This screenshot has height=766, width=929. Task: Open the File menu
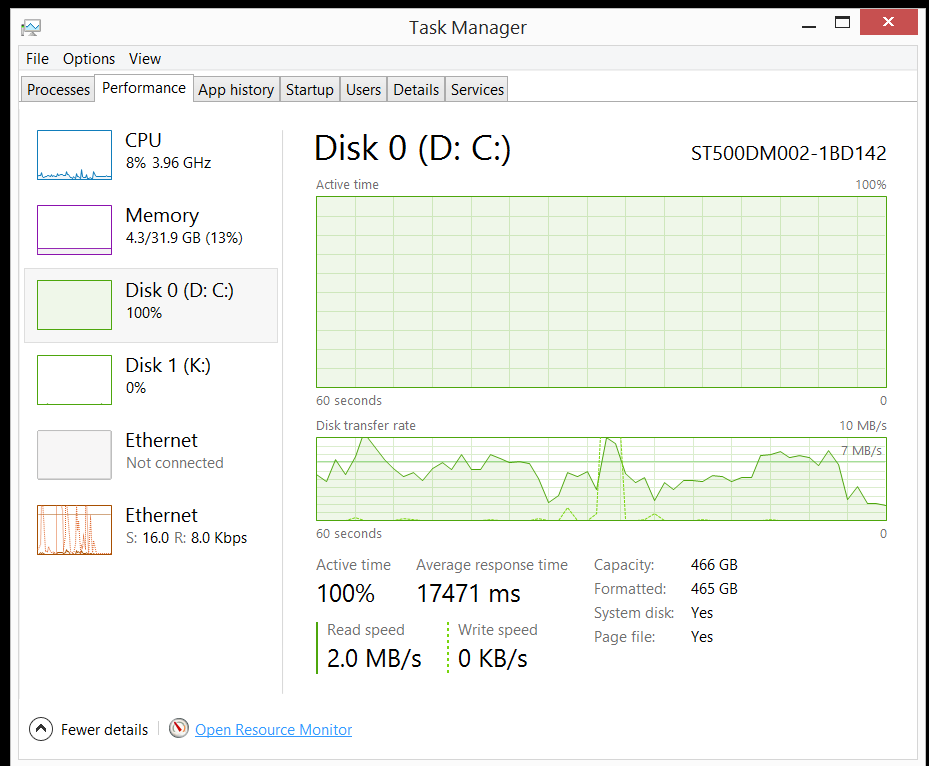pos(37,59)
